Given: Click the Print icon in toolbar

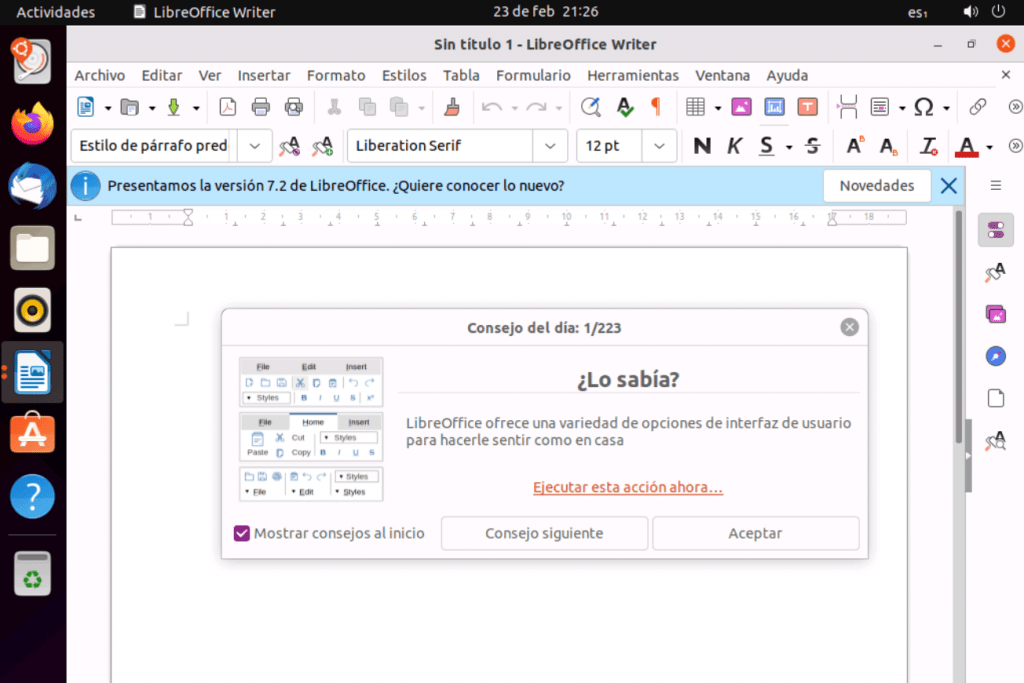Looking at the screenshot, I should (x=261, y=107).
